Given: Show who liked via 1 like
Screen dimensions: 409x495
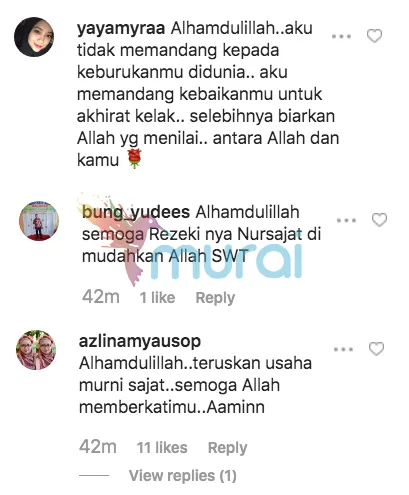Looking at the screenshot, I should (157, 298).
